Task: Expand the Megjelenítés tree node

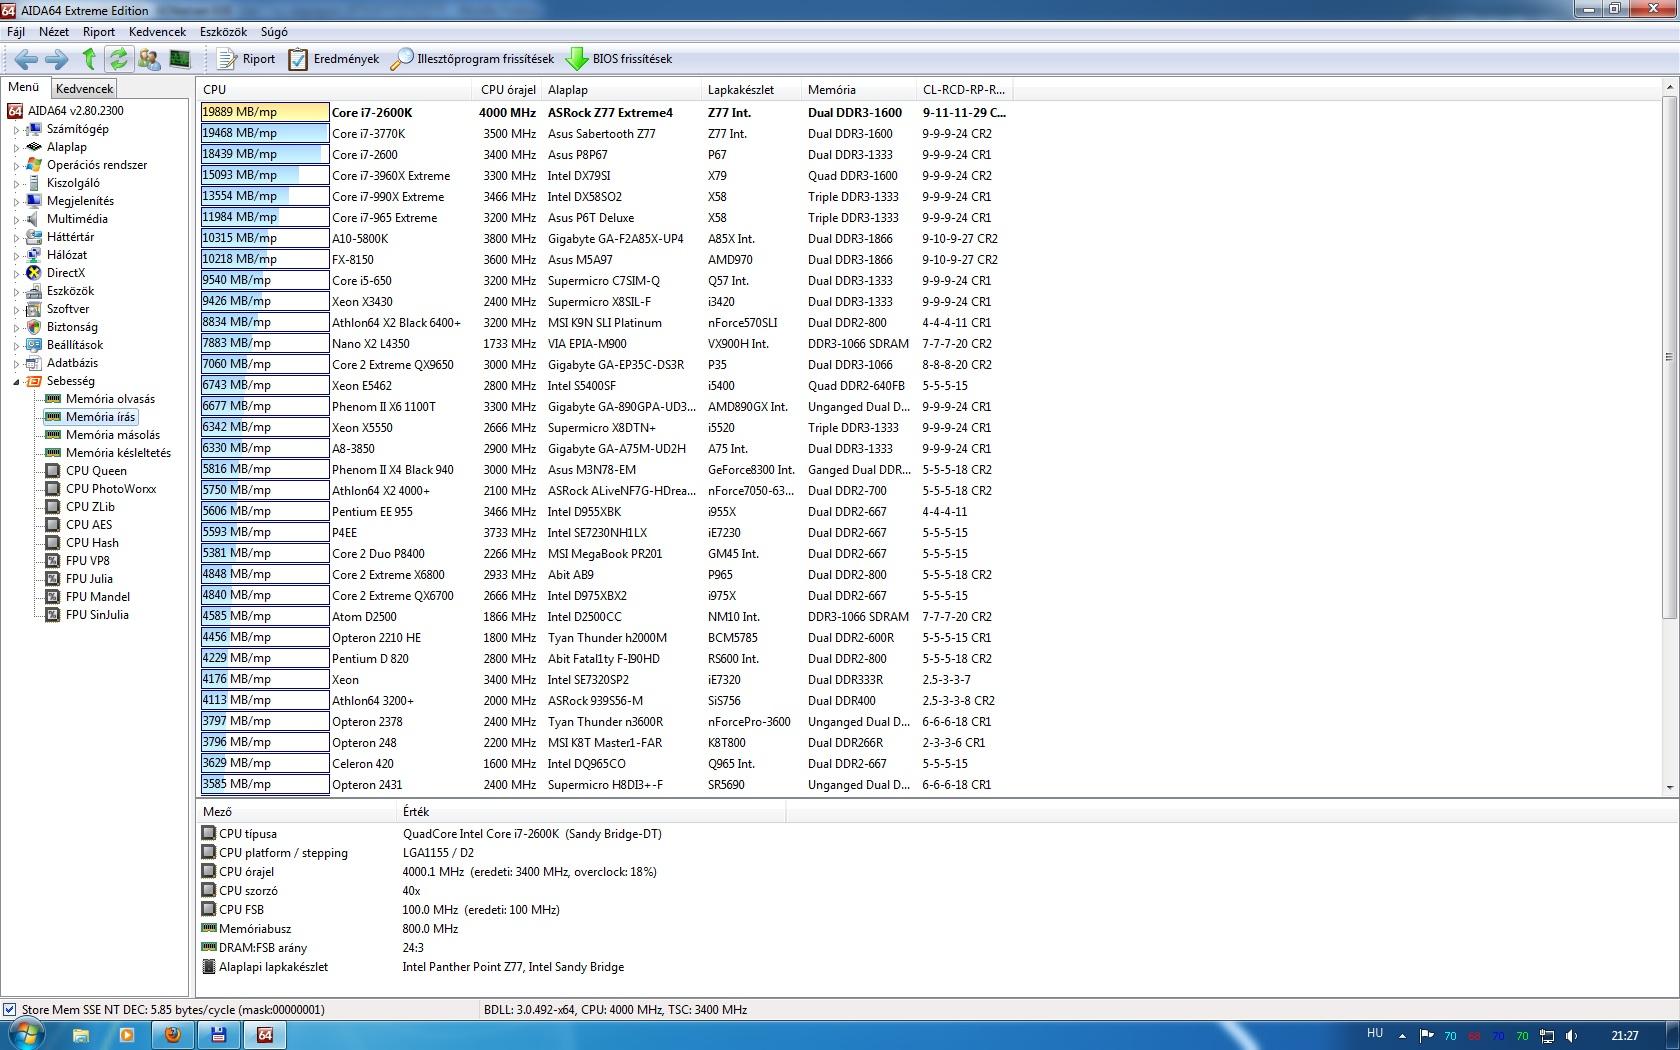Action: pos(16,202)
